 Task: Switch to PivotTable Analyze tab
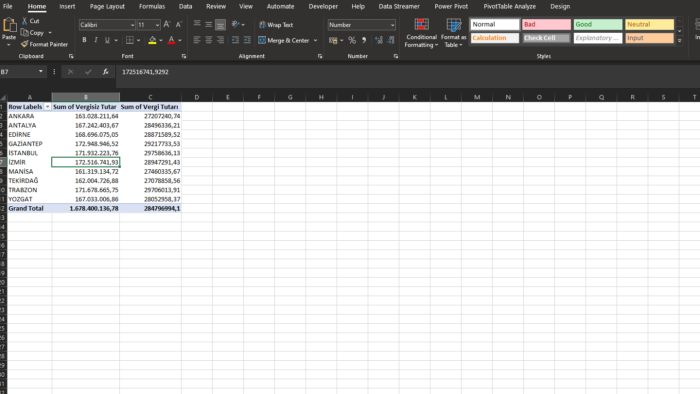point(509,6)
